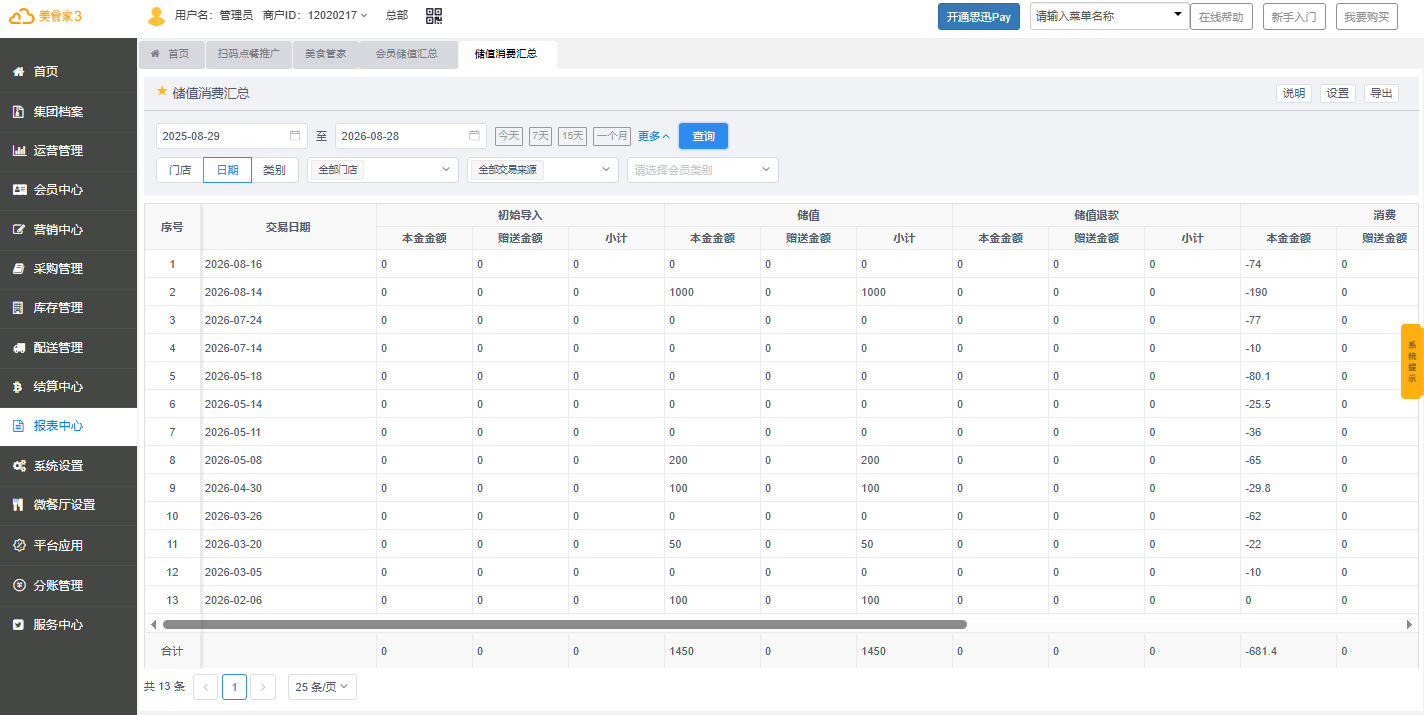Expand the 全部门店 store dropdown
This screenshot has width=1424, height=715.
(383, 170)
